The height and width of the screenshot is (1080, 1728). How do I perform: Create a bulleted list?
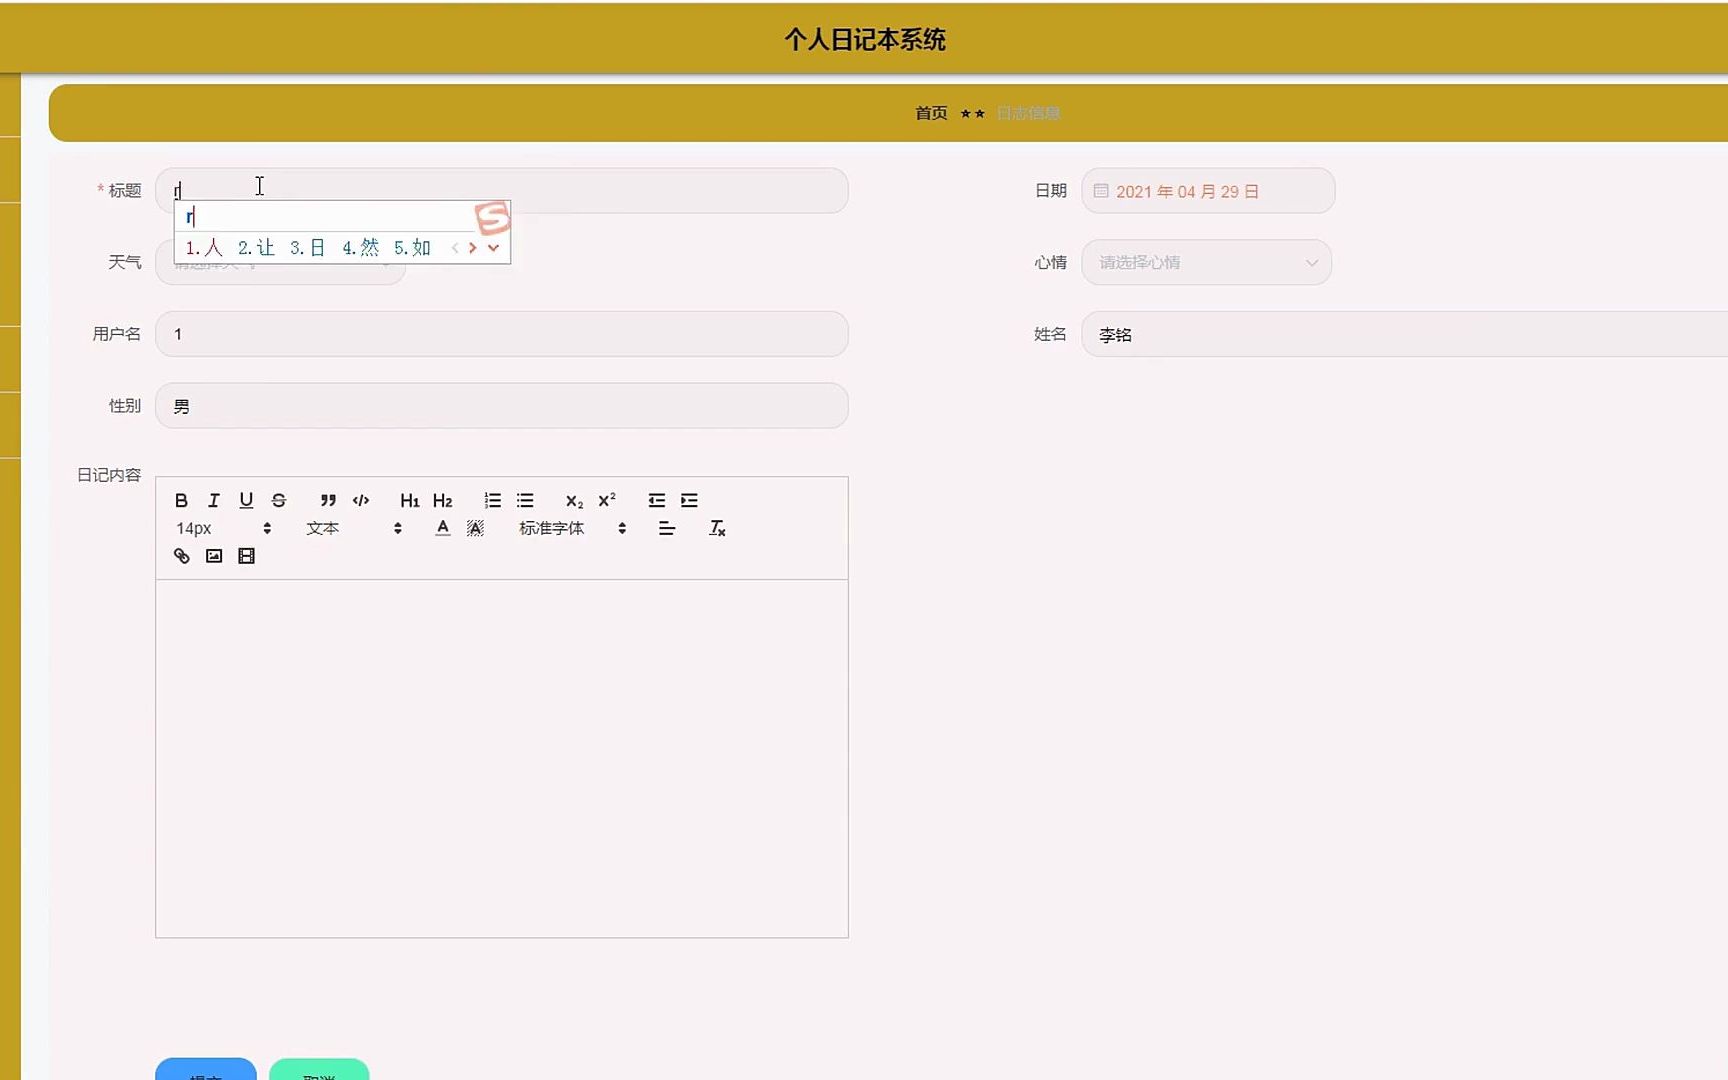pos(525,500)
